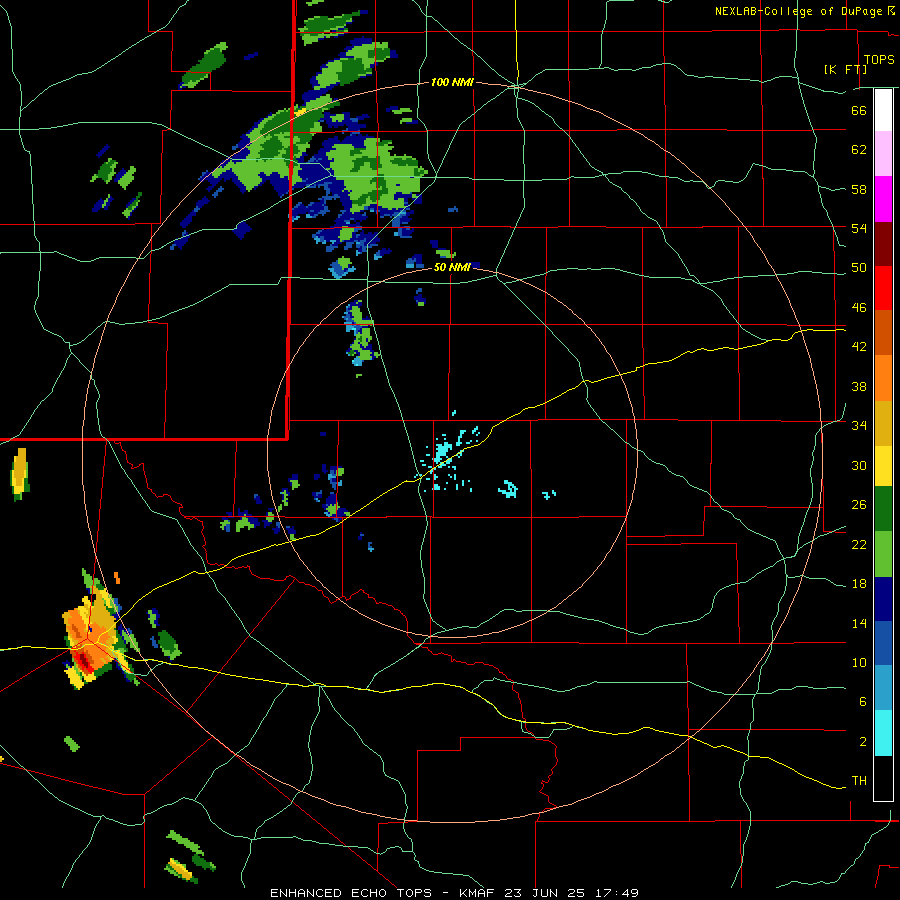This screenshot has width=900, height=900.
Task: Pick the dark red legend swatch
Action: click(883, 244)
